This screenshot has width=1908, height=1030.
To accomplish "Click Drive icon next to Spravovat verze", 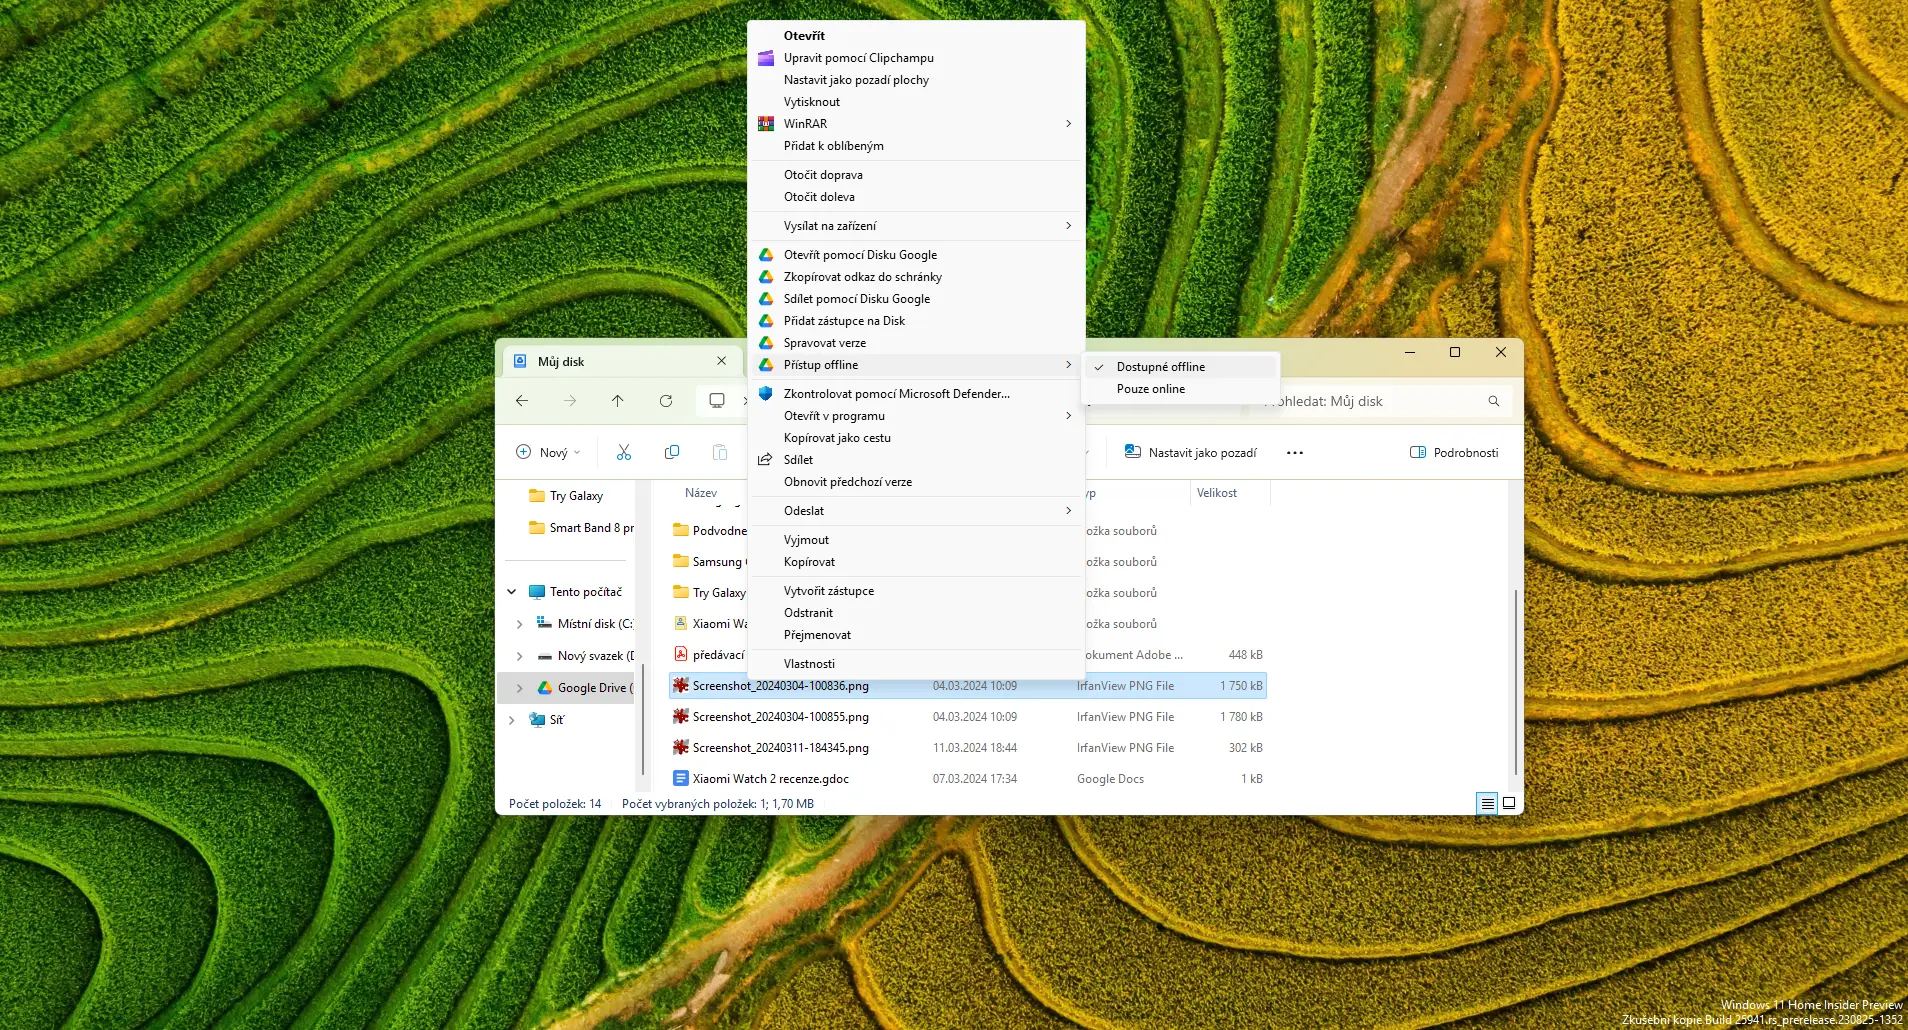I will [x=766, y=343].
